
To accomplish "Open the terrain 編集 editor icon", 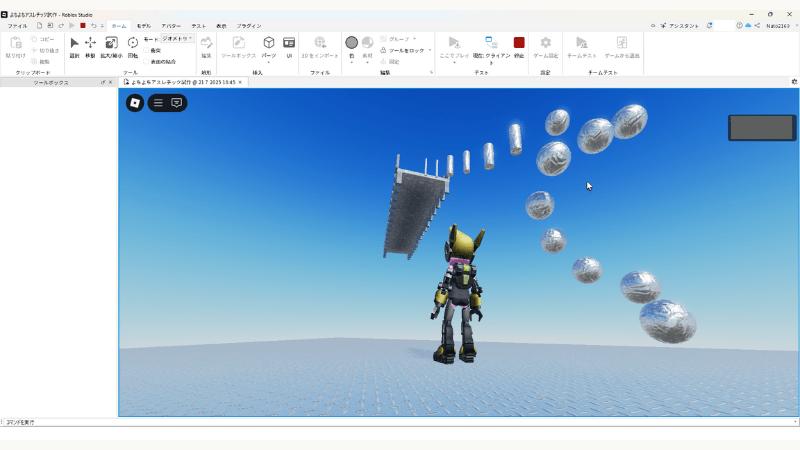I will coord(206,43).
